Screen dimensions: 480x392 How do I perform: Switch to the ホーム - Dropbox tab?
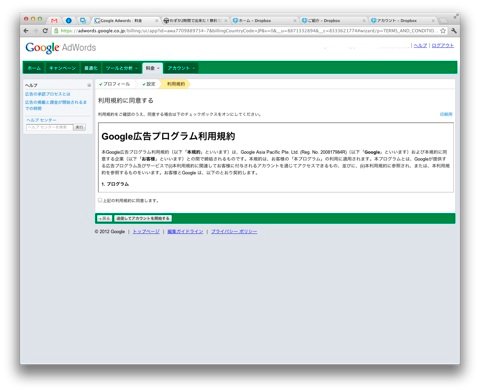263,21
